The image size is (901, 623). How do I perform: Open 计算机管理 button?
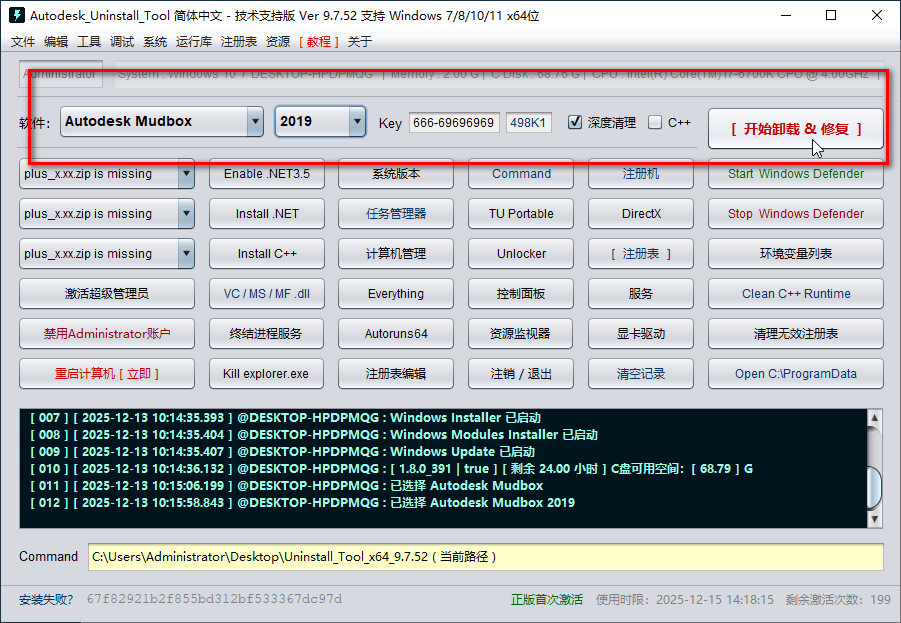(396, 253)
